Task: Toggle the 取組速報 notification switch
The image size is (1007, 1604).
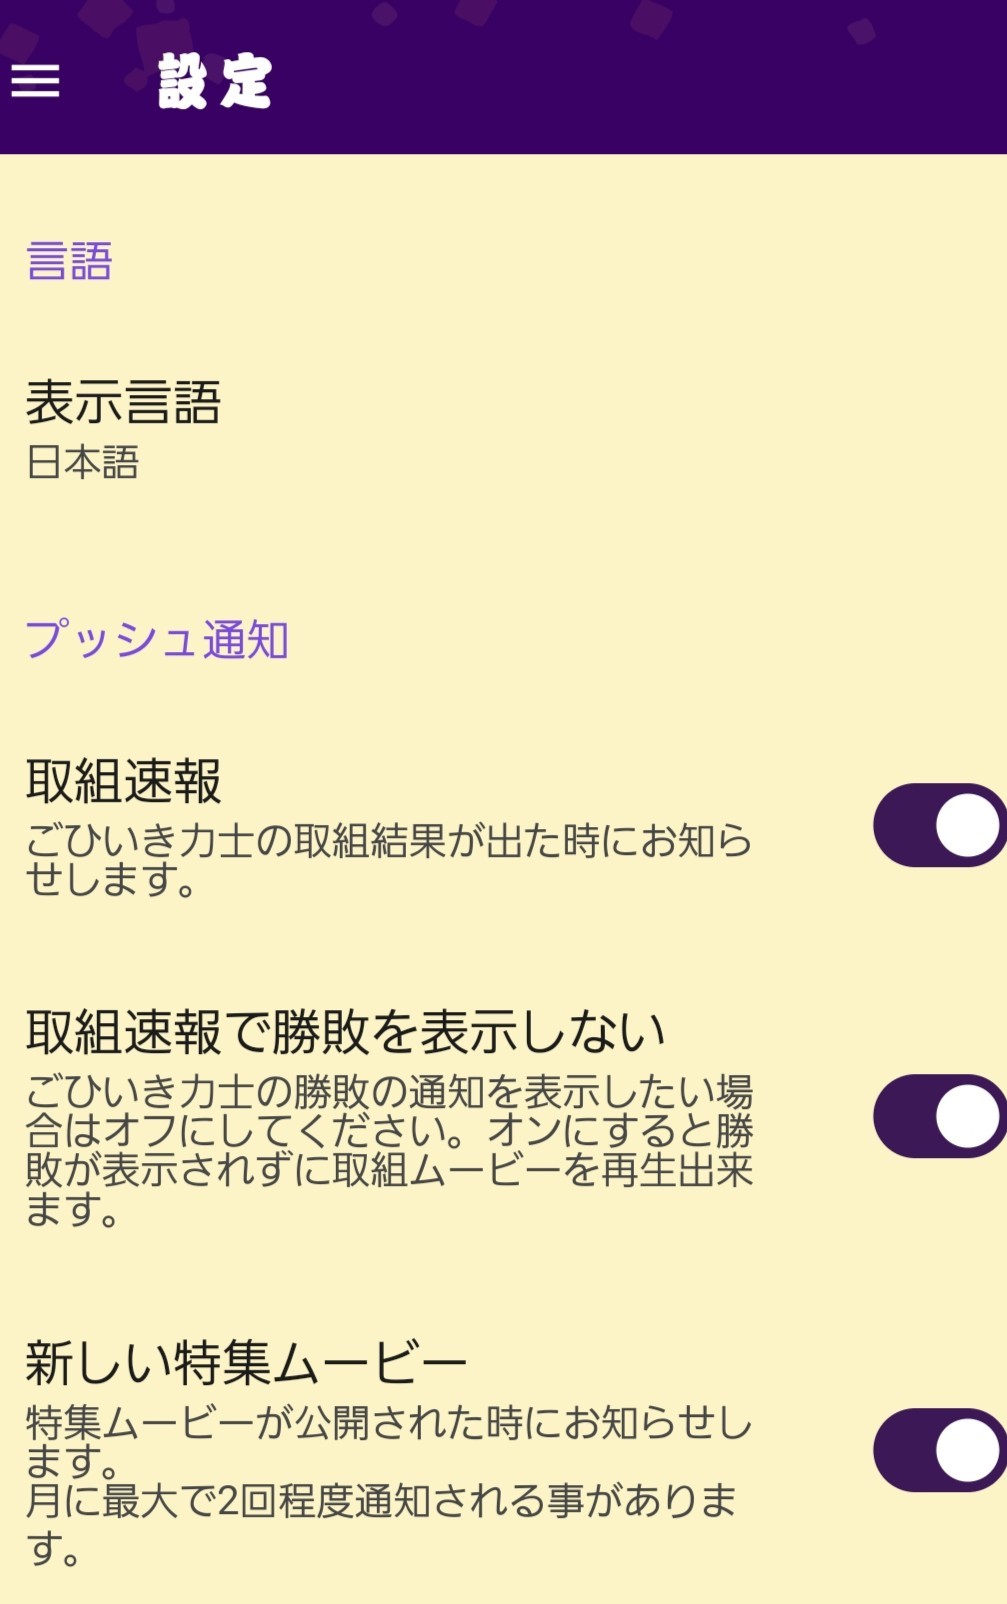Action: pyautogui.click(x=938, y=825)
